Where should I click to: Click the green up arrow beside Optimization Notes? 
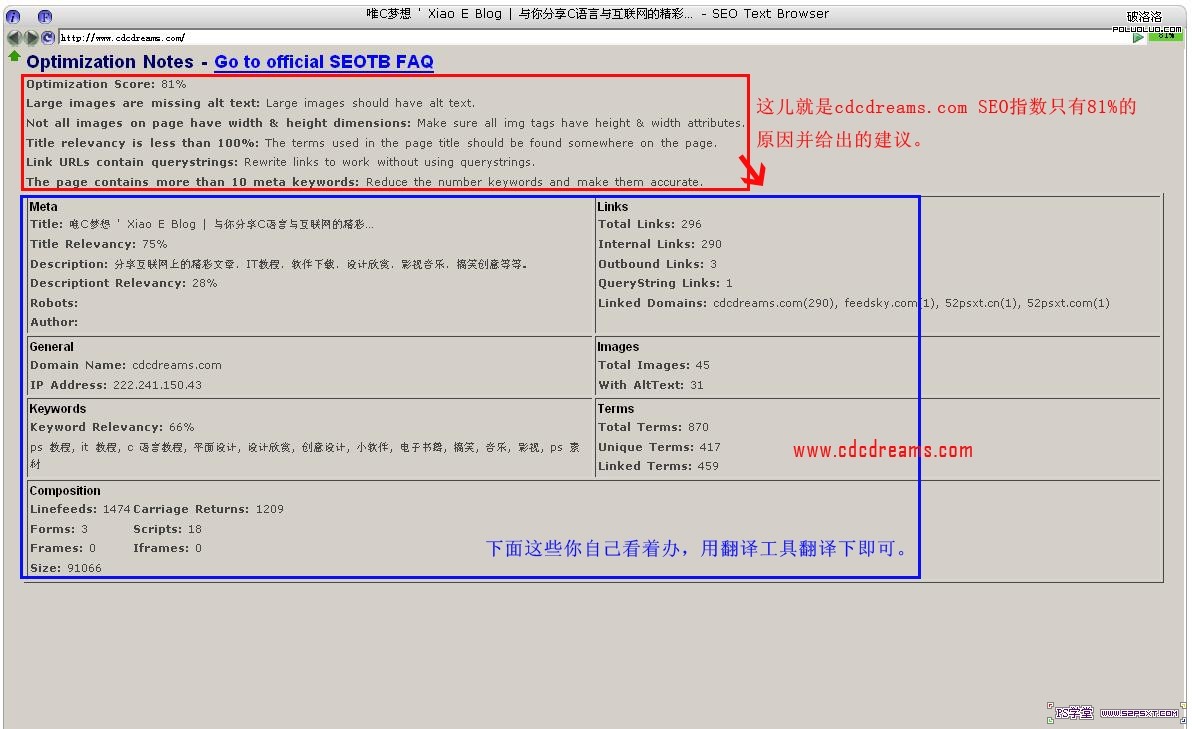click(14, 57)
